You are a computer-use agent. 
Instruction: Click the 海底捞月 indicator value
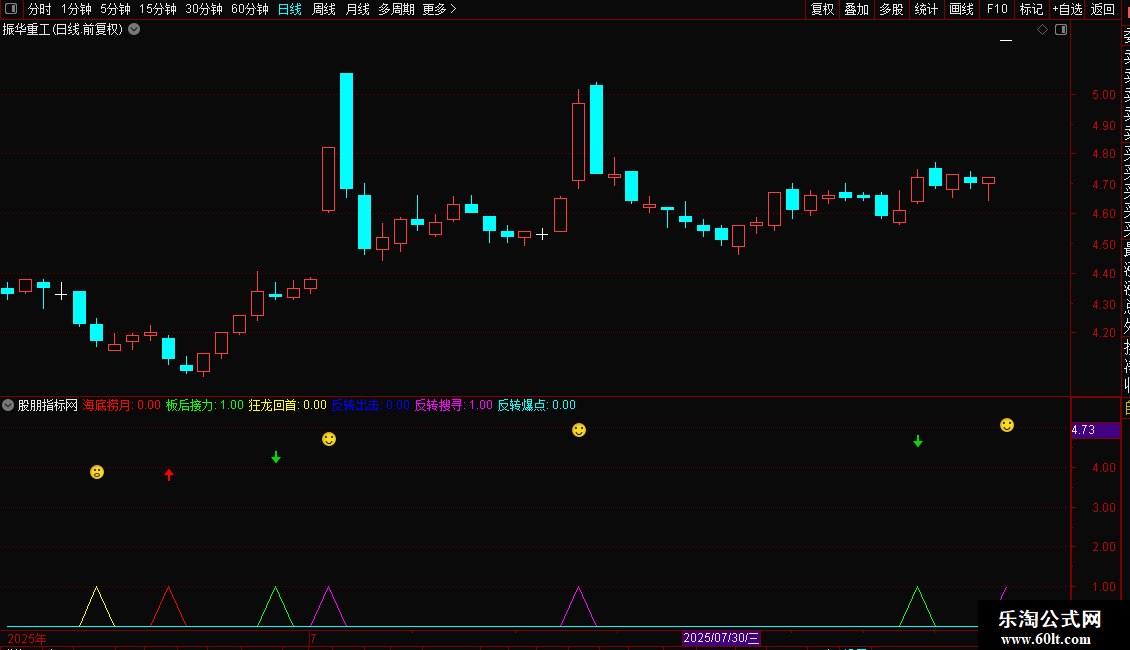click(x=121, y=405)
